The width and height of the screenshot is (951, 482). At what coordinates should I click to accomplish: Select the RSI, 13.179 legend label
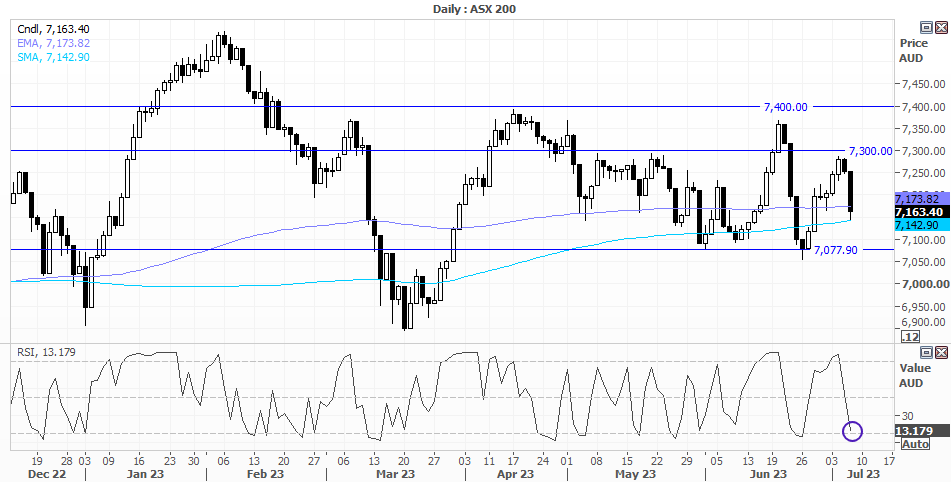tap(45, 352)
